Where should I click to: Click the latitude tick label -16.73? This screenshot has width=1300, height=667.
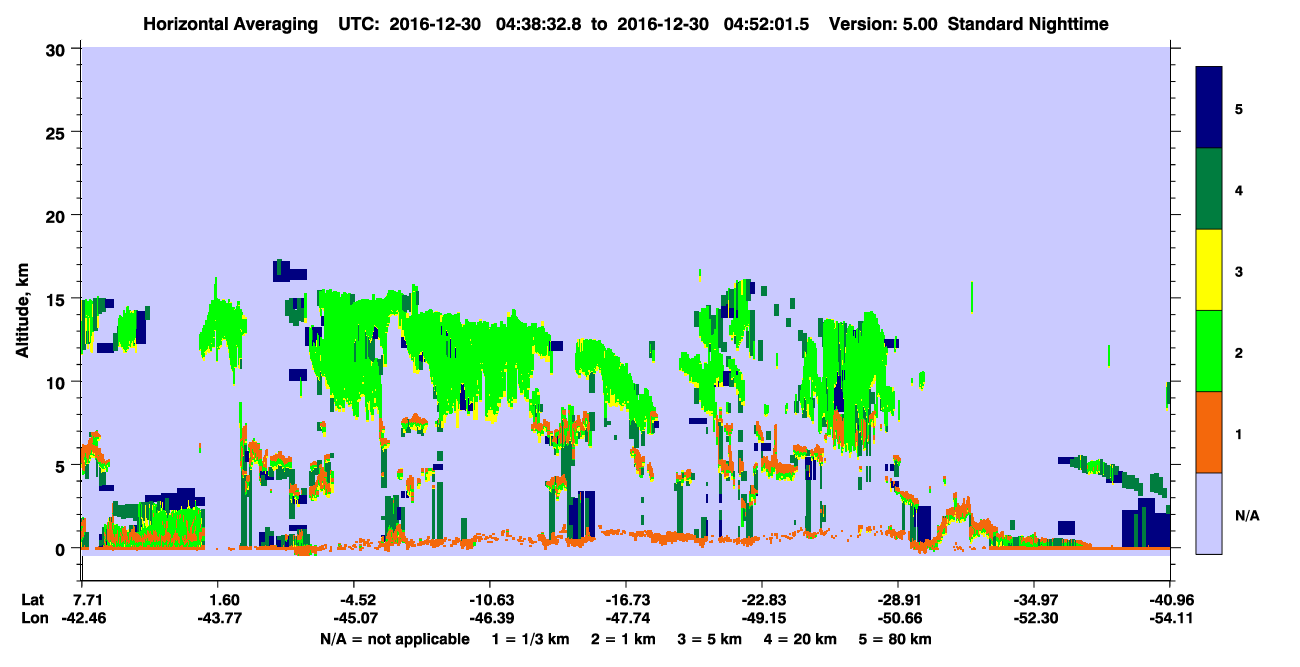627,600
